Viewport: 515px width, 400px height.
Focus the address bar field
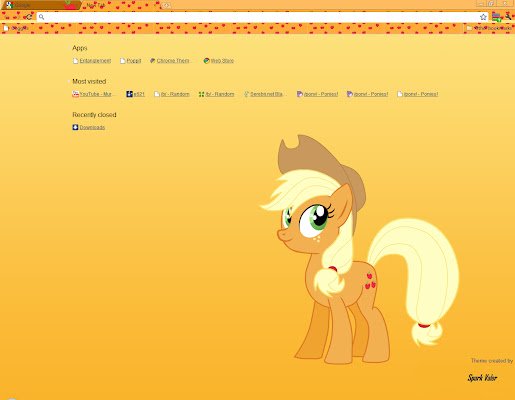pos(262,17)
